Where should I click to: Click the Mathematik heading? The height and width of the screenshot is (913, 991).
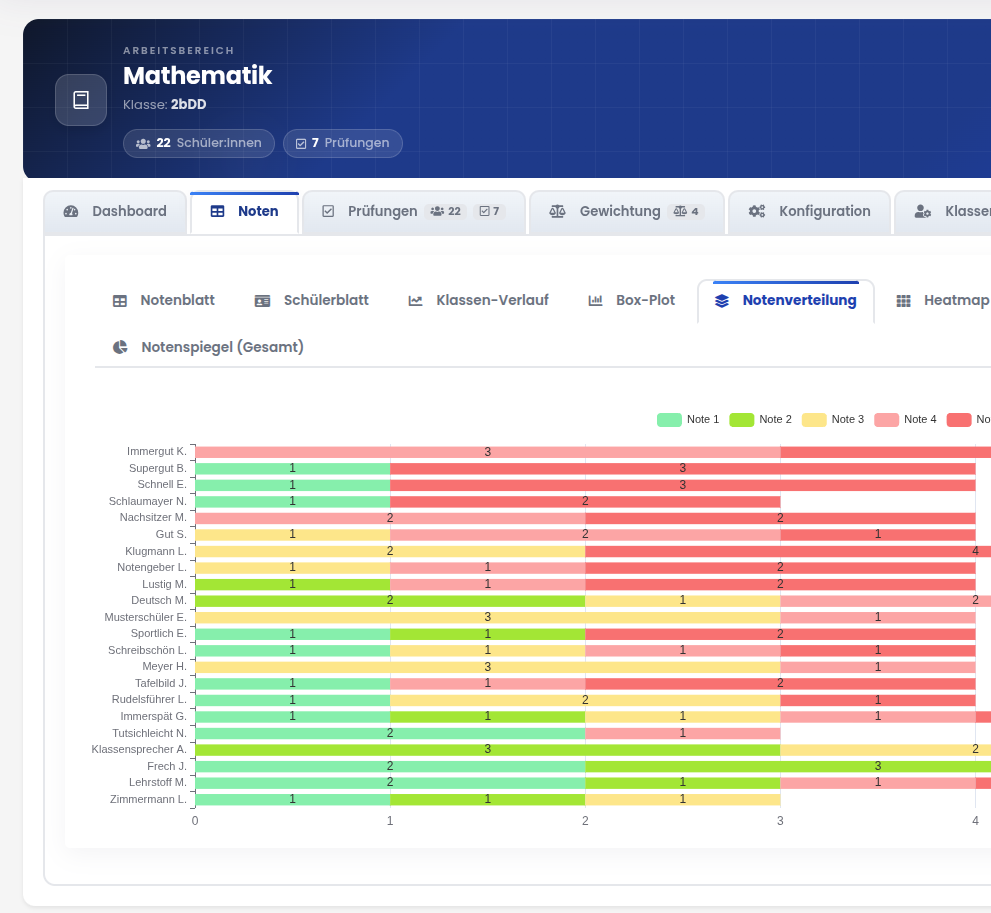click(x=198, y=76)
